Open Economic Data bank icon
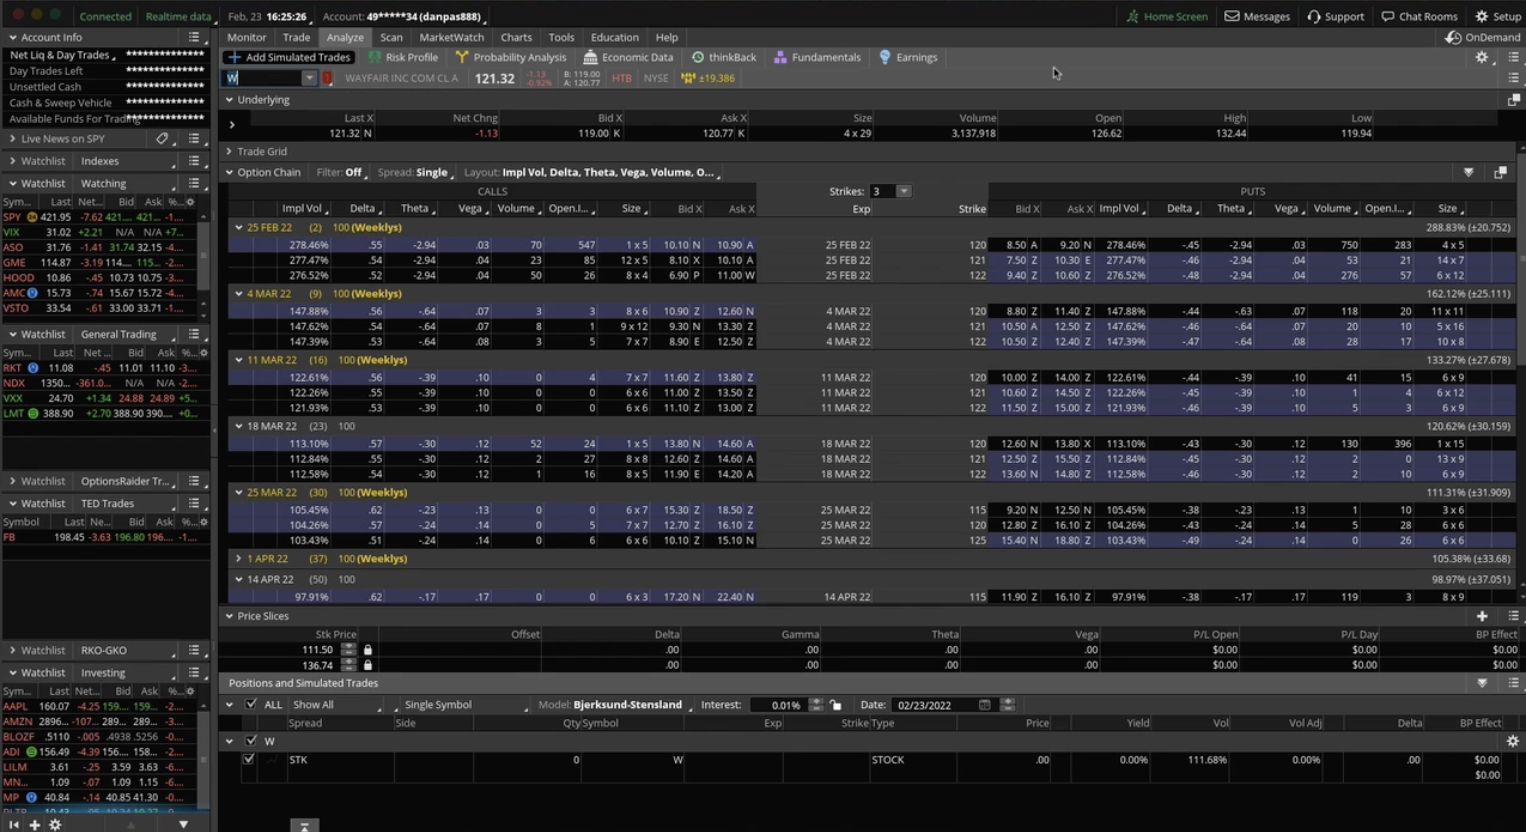The image size is (1526, 832). 590,57
